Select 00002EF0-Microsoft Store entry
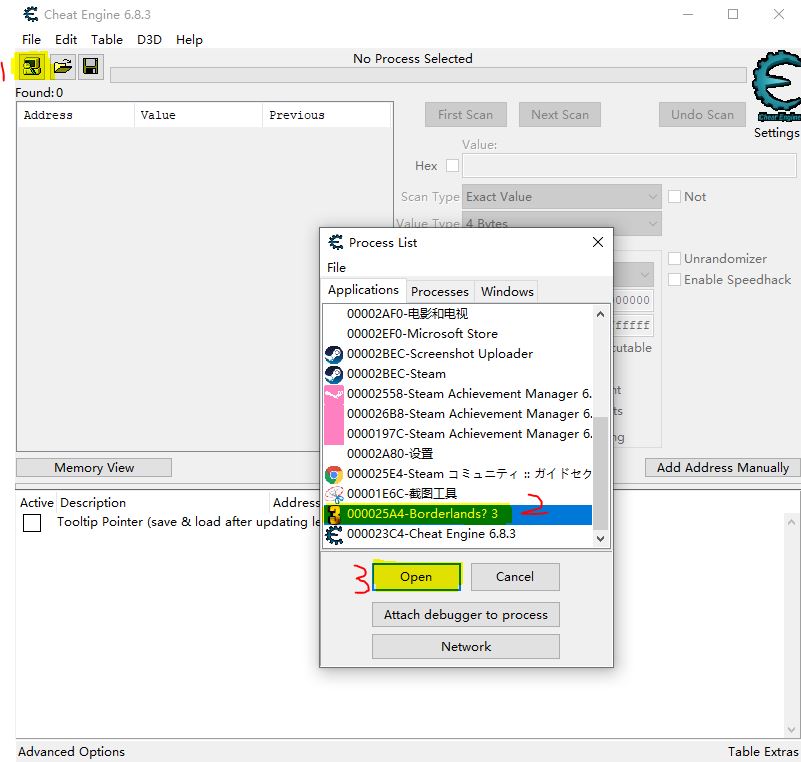801x762 pixels. click(458, 334)
